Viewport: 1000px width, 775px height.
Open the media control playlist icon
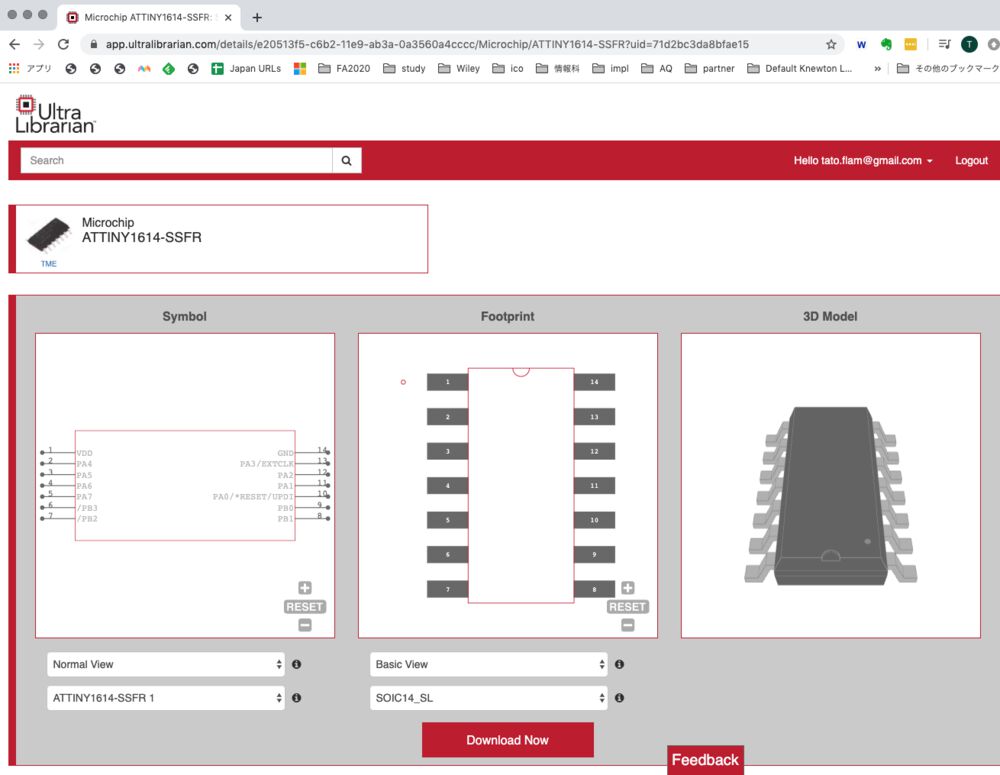coord(945,44)
